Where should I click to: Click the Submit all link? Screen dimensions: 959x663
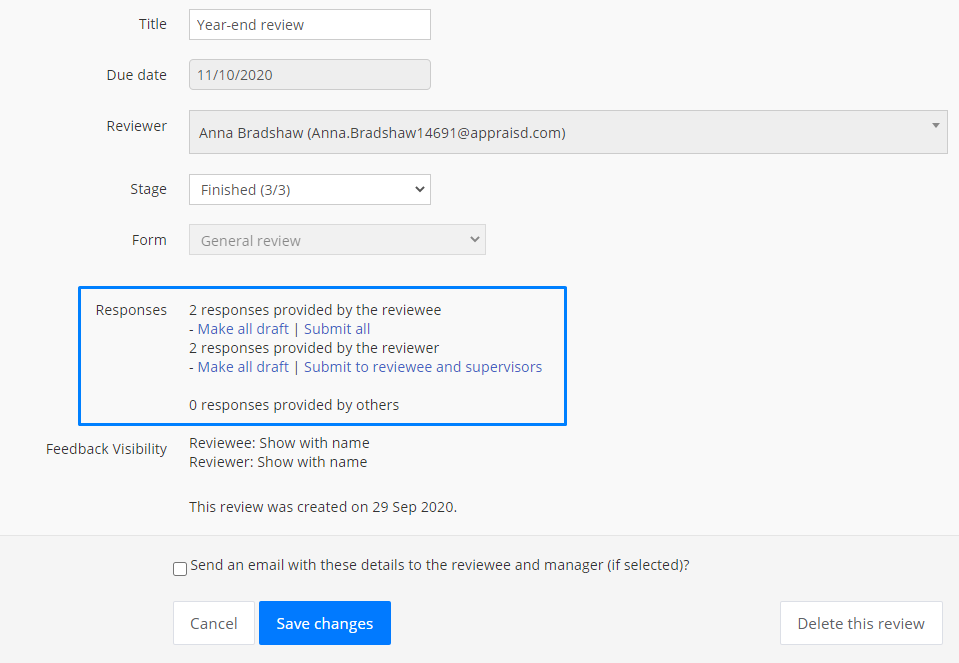click(337, 329)
